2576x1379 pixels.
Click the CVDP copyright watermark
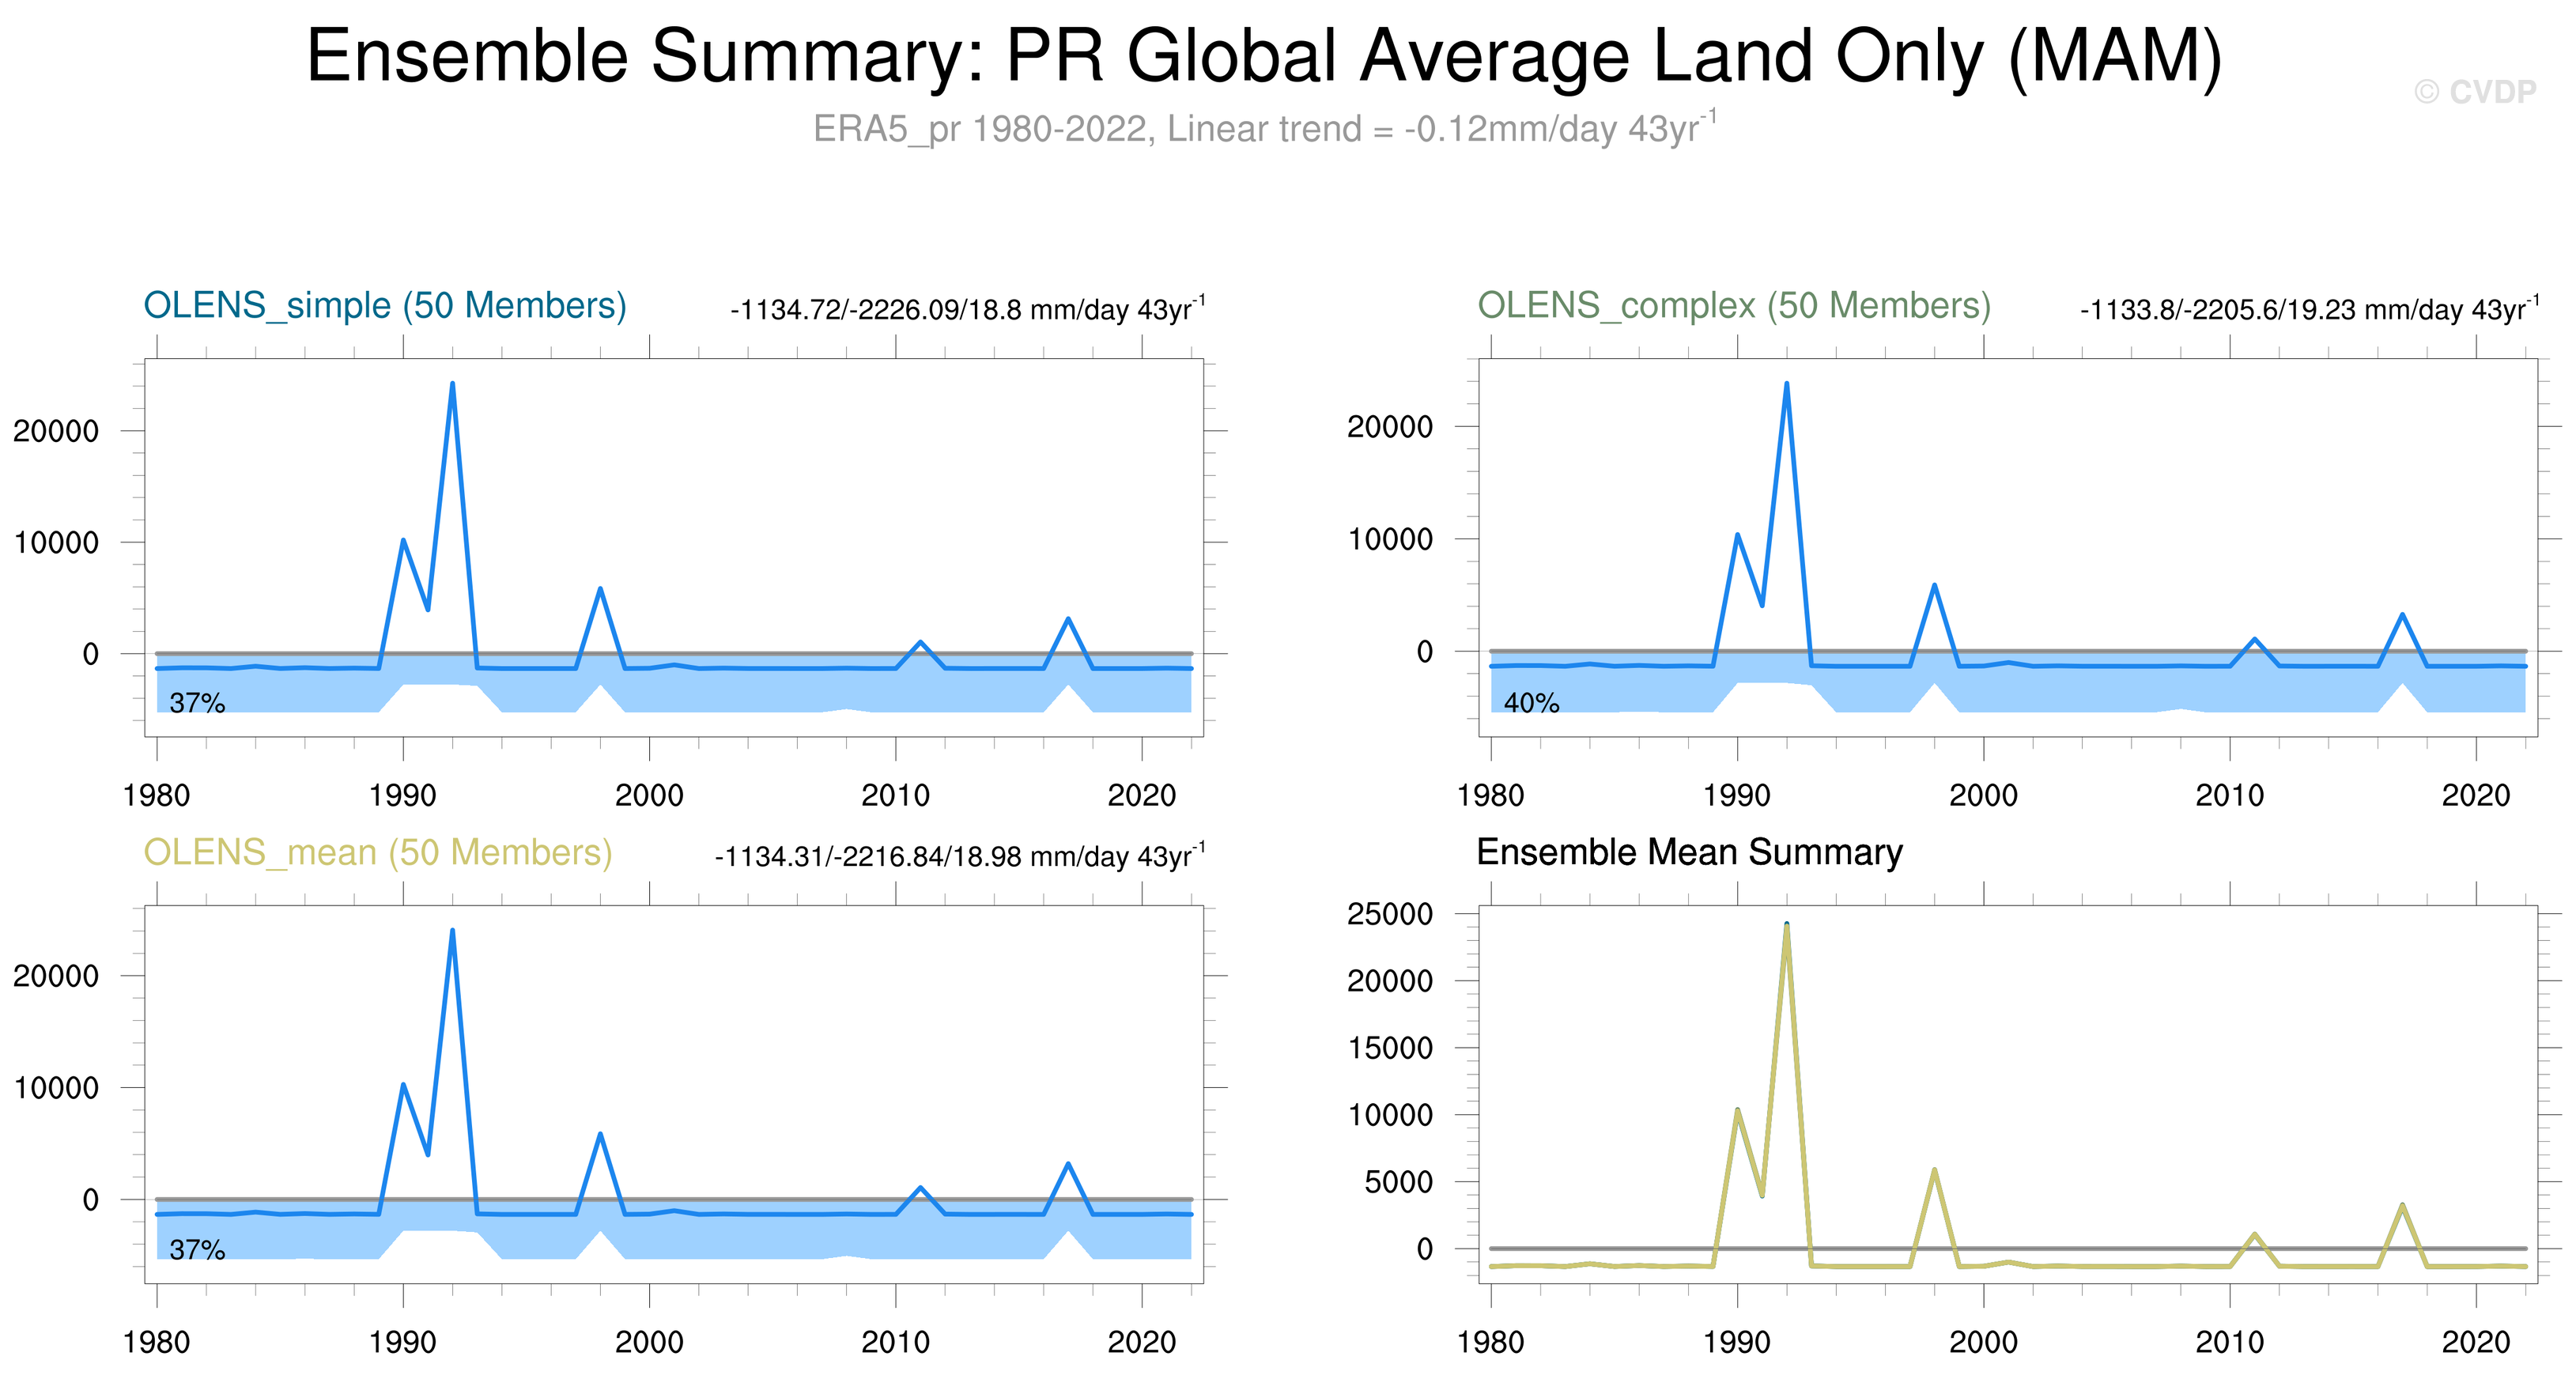[x=2475, y=92]
